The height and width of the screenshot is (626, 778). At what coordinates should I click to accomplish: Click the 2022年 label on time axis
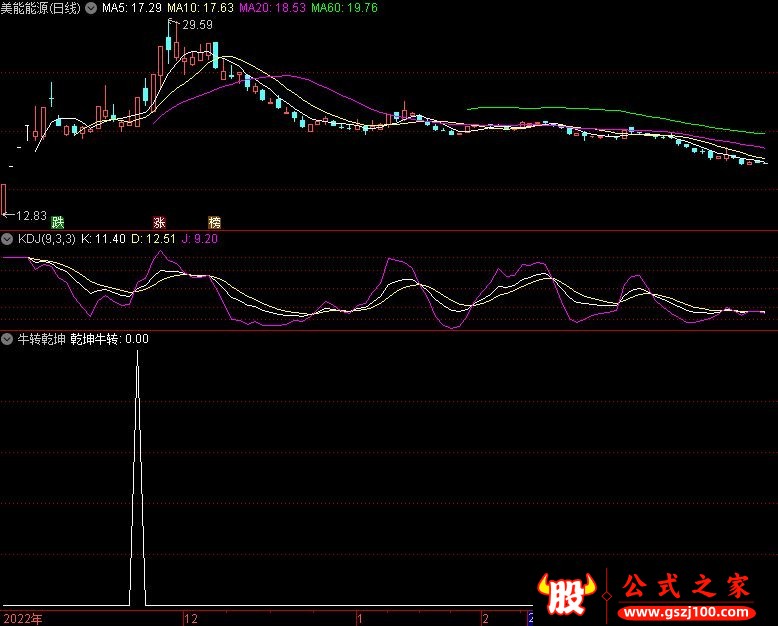click(x=22, y=617)
